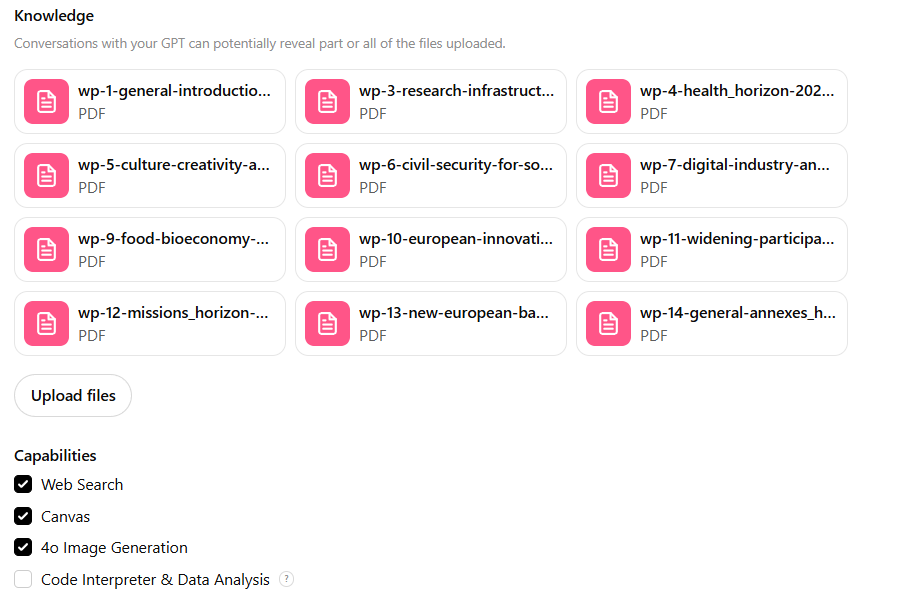Viewport: 903px width, 605px height.
Task: Click the wp-11-widening-participation PDF file icon
Action: pyautogui.click(x=608, y=249)
